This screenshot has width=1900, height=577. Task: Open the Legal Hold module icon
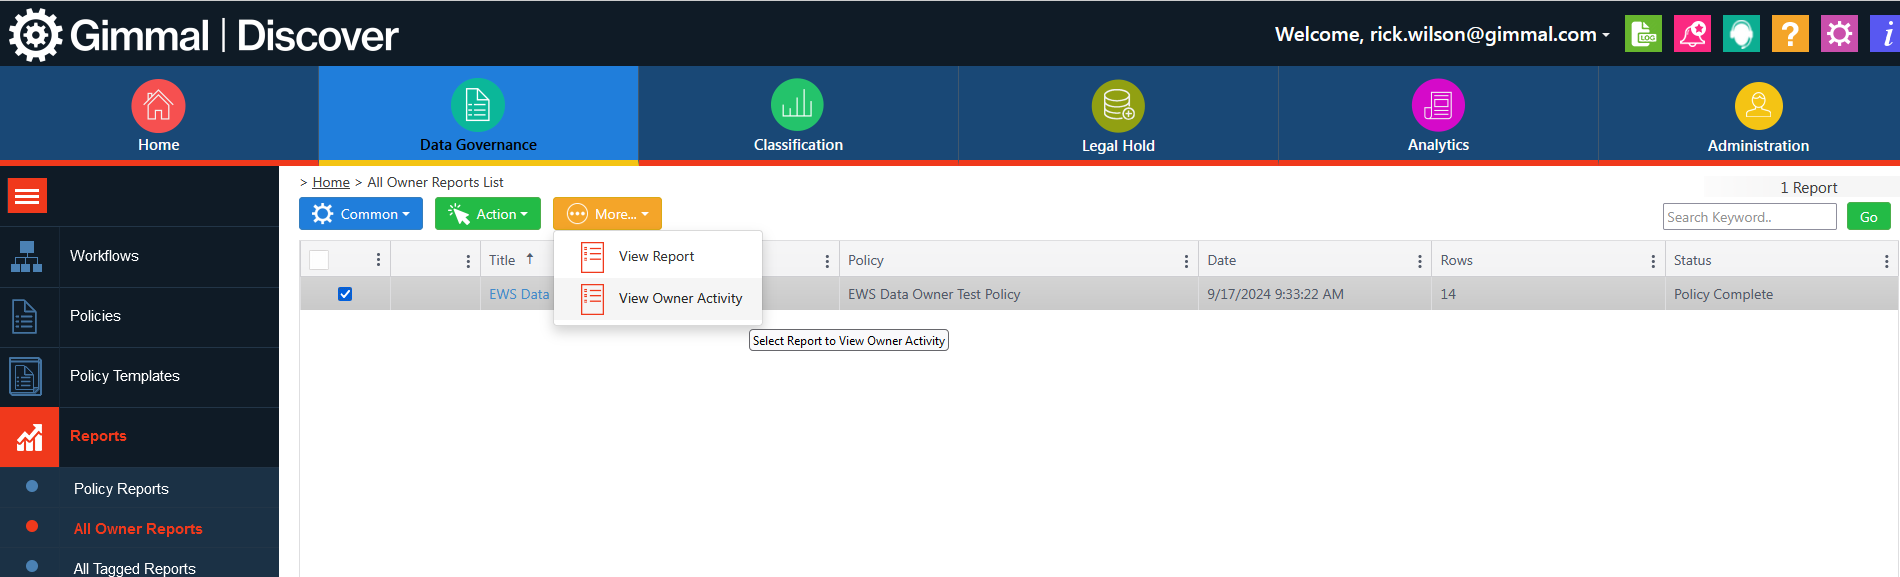pyautogui.click(x=1117, y=106)
